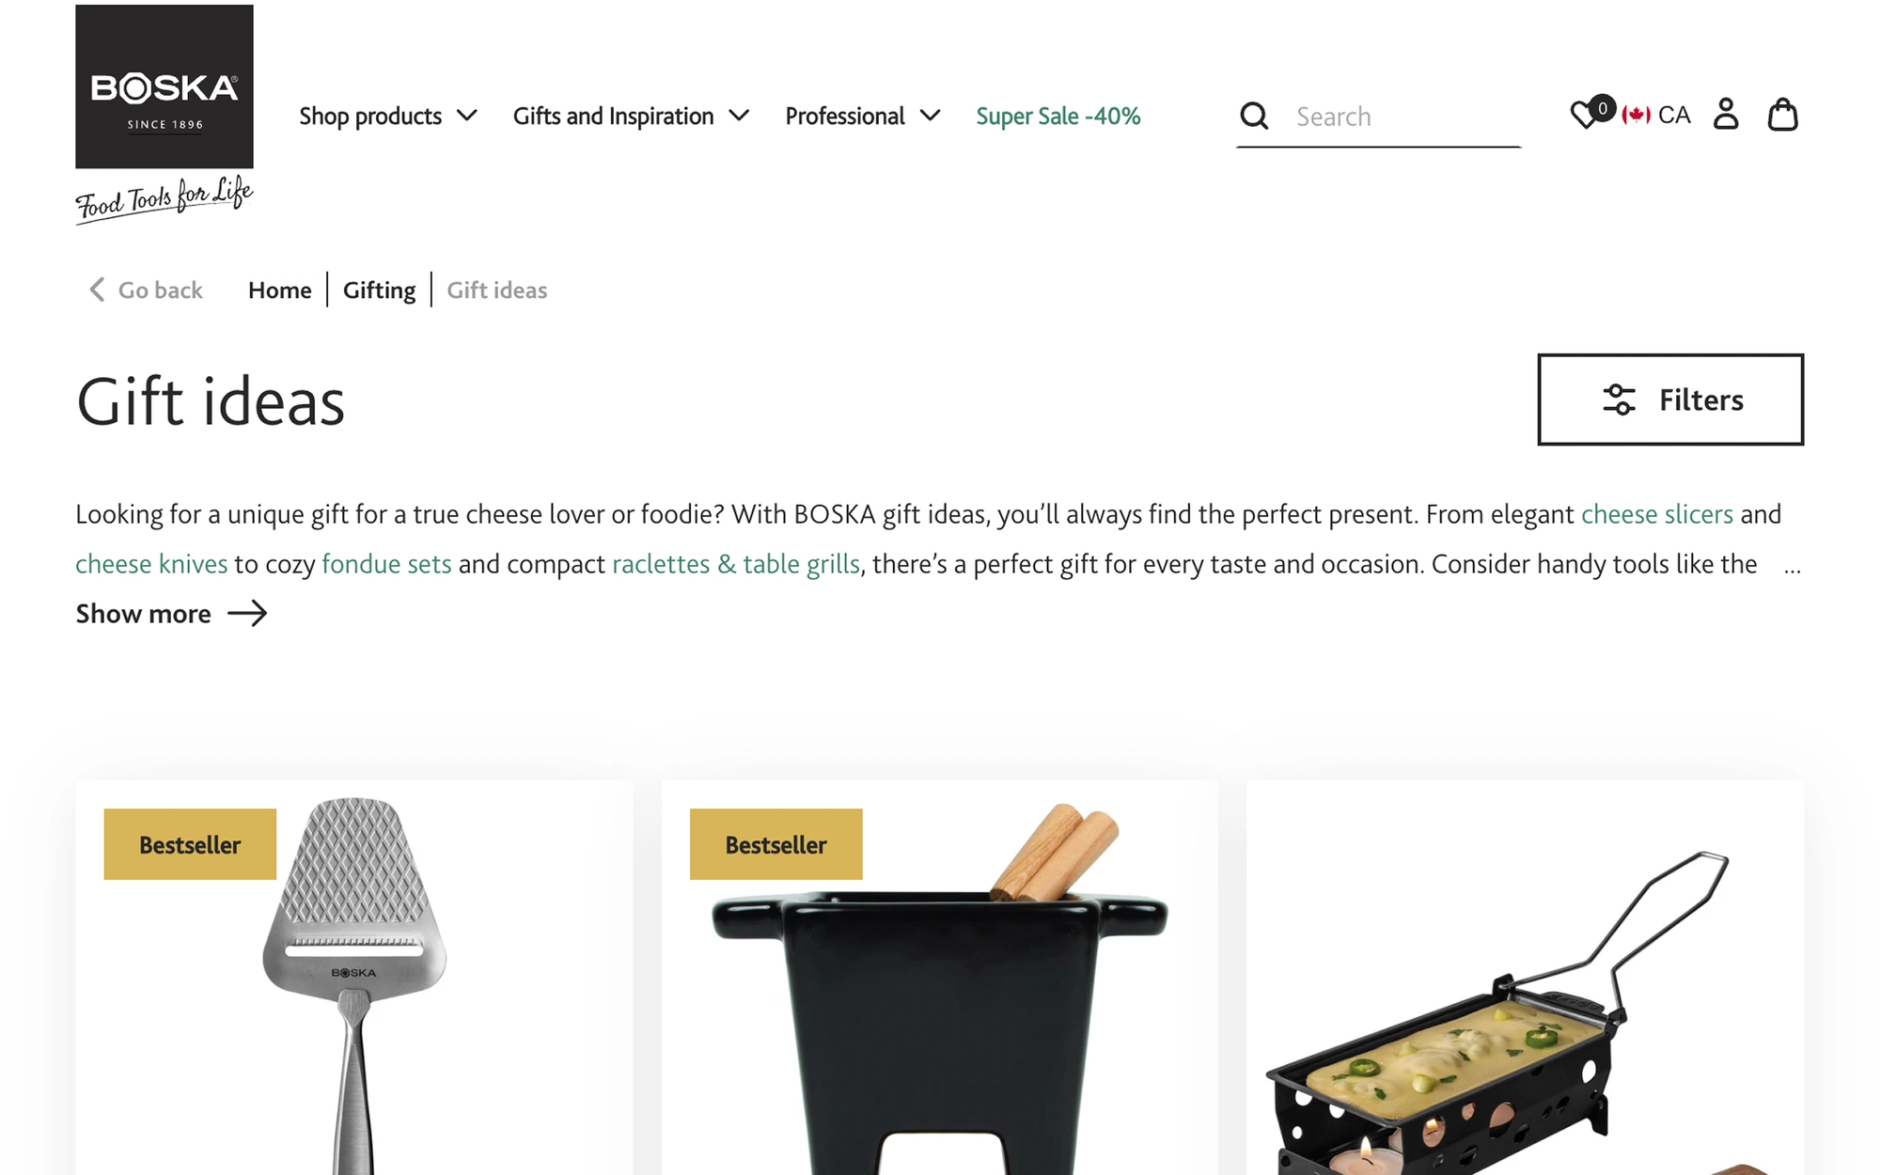Open the user account icon
Viewport: 1880px width, 1175px height.
click(x=1726, y=114)
